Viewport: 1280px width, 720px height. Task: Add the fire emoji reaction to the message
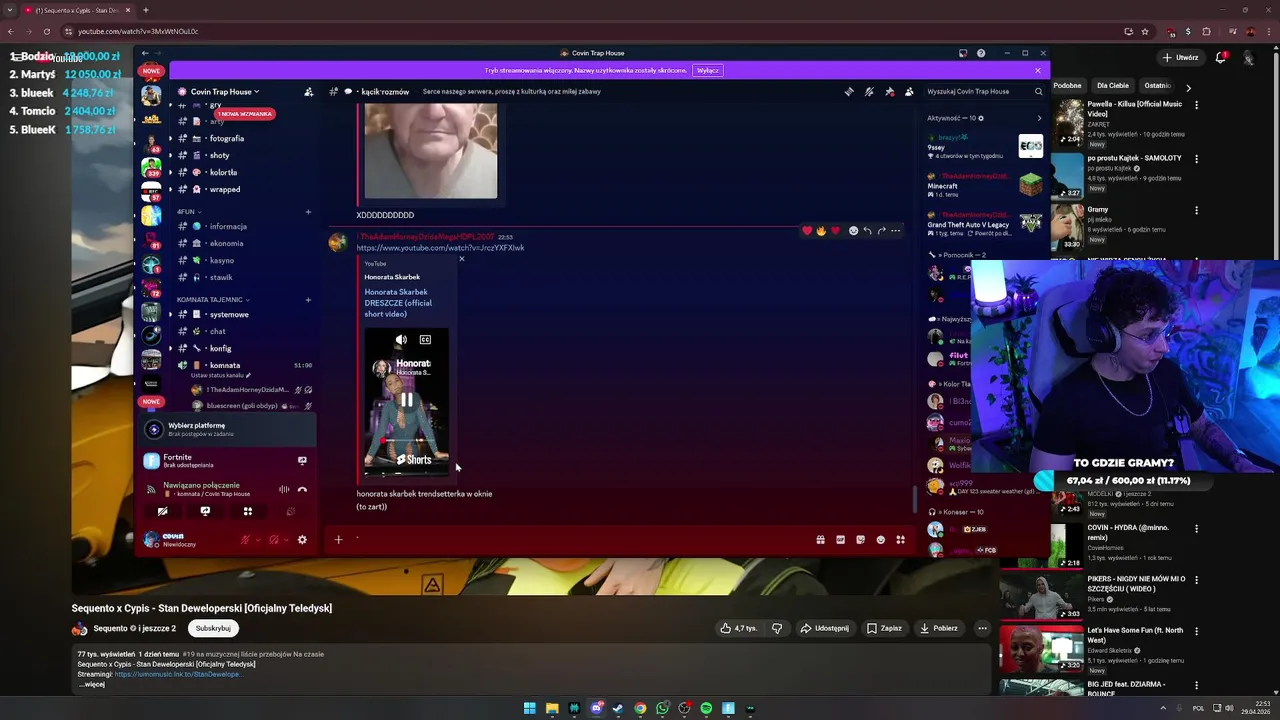point(821,230)
